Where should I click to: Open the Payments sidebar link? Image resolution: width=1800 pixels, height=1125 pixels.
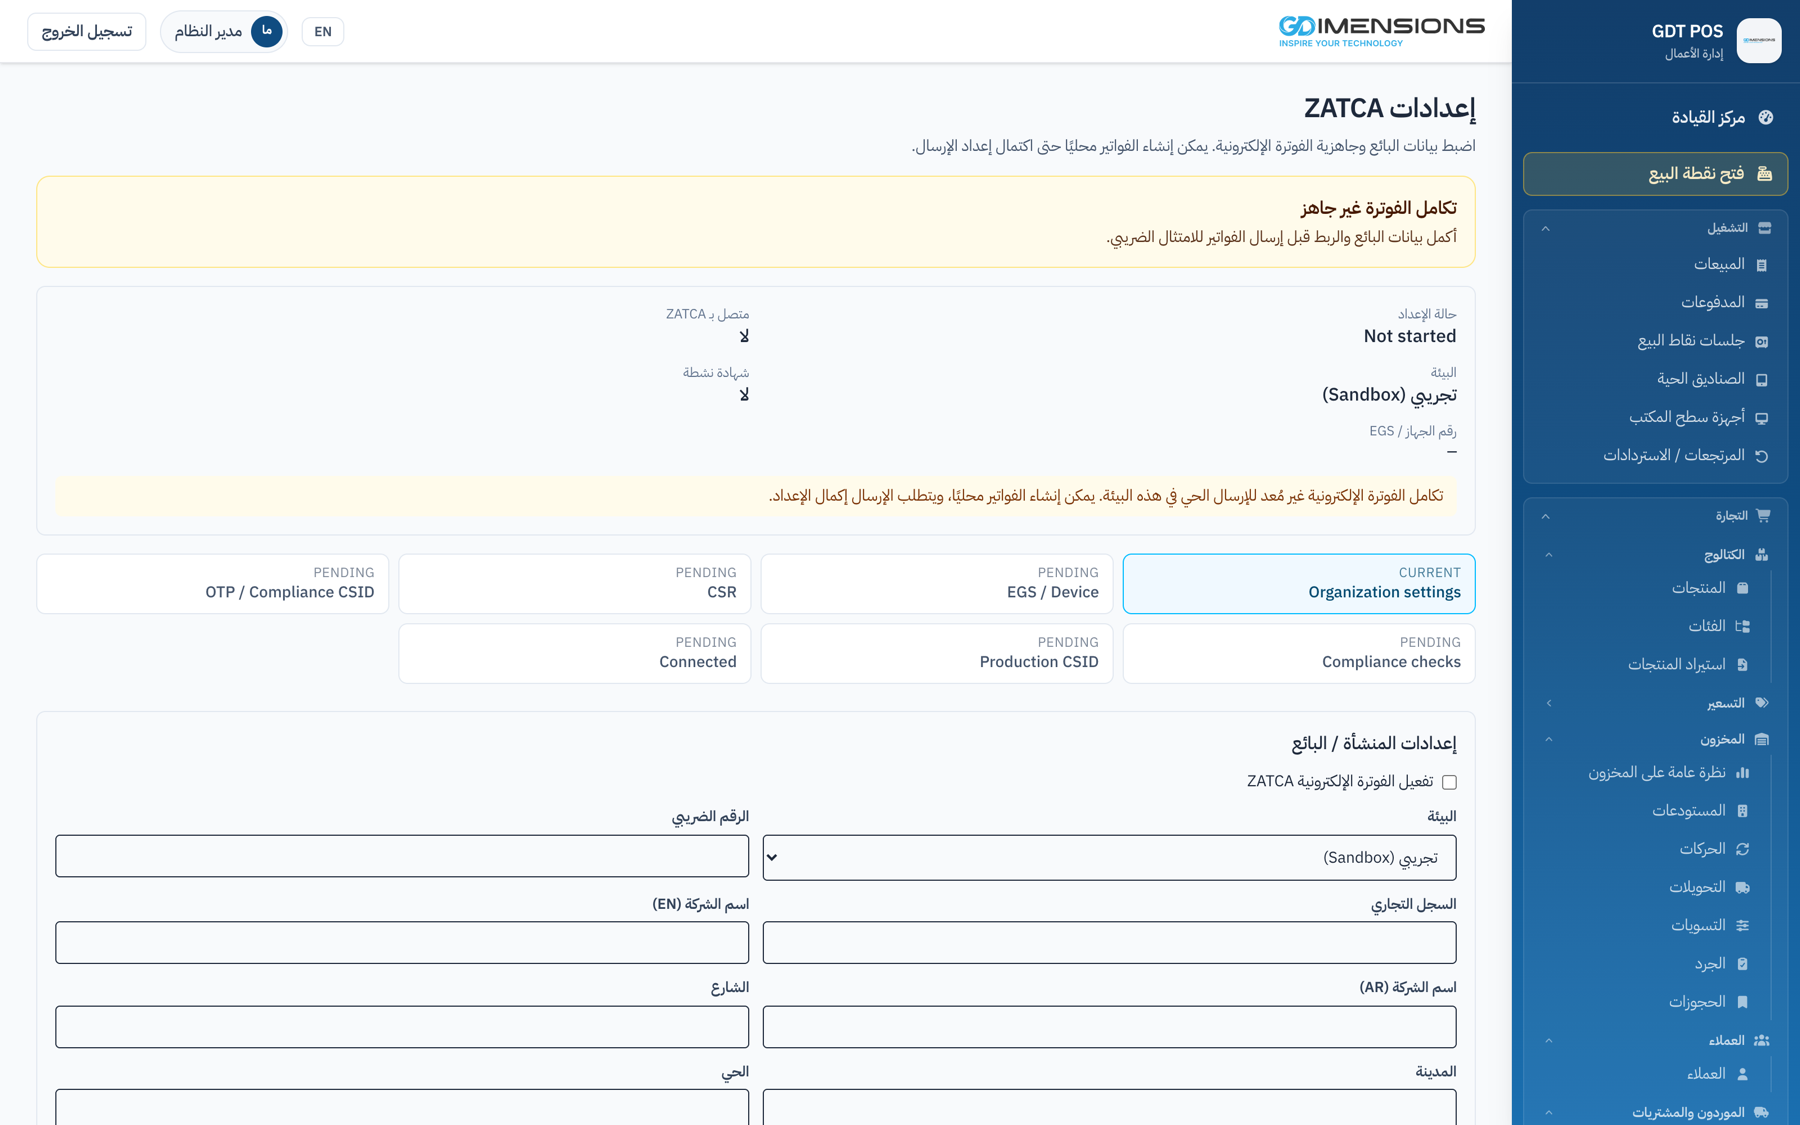[1712, 303]
